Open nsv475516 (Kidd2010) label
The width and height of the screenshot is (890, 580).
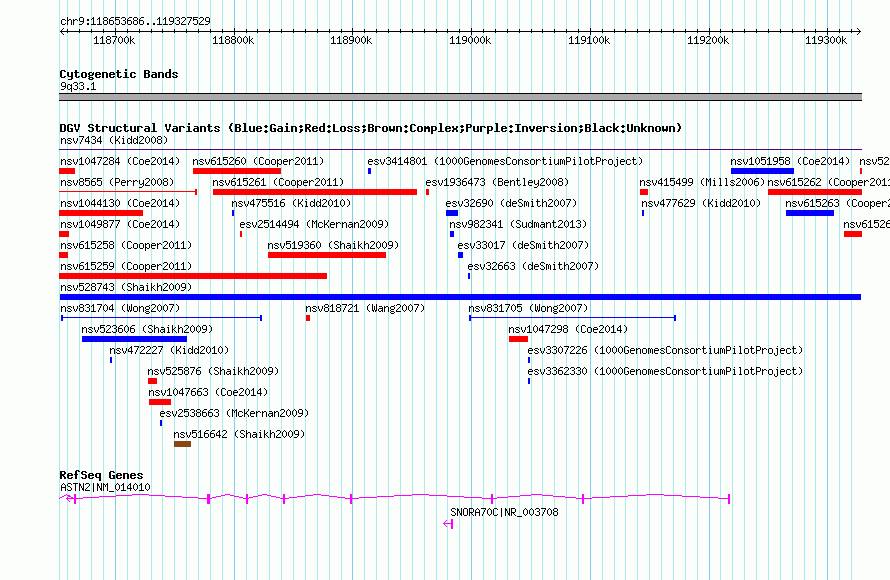pyautogui.click(x=291, y=203)
